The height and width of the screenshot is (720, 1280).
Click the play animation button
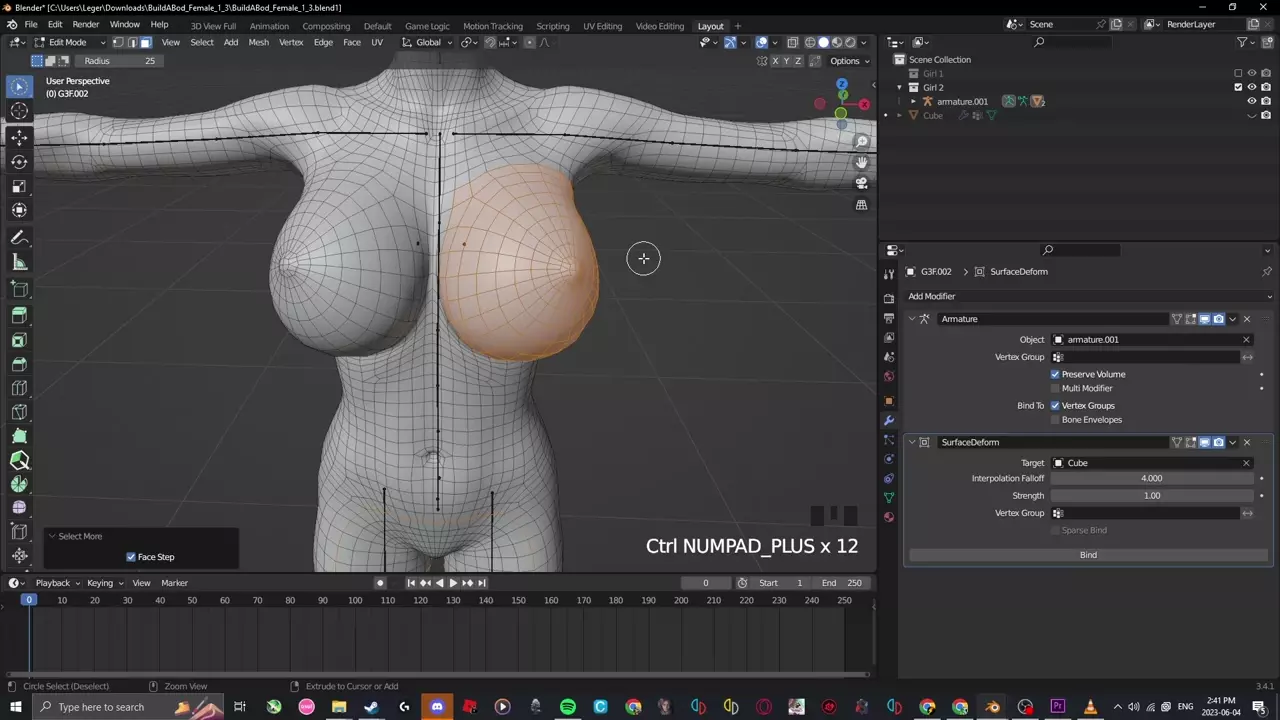(453, 583)
